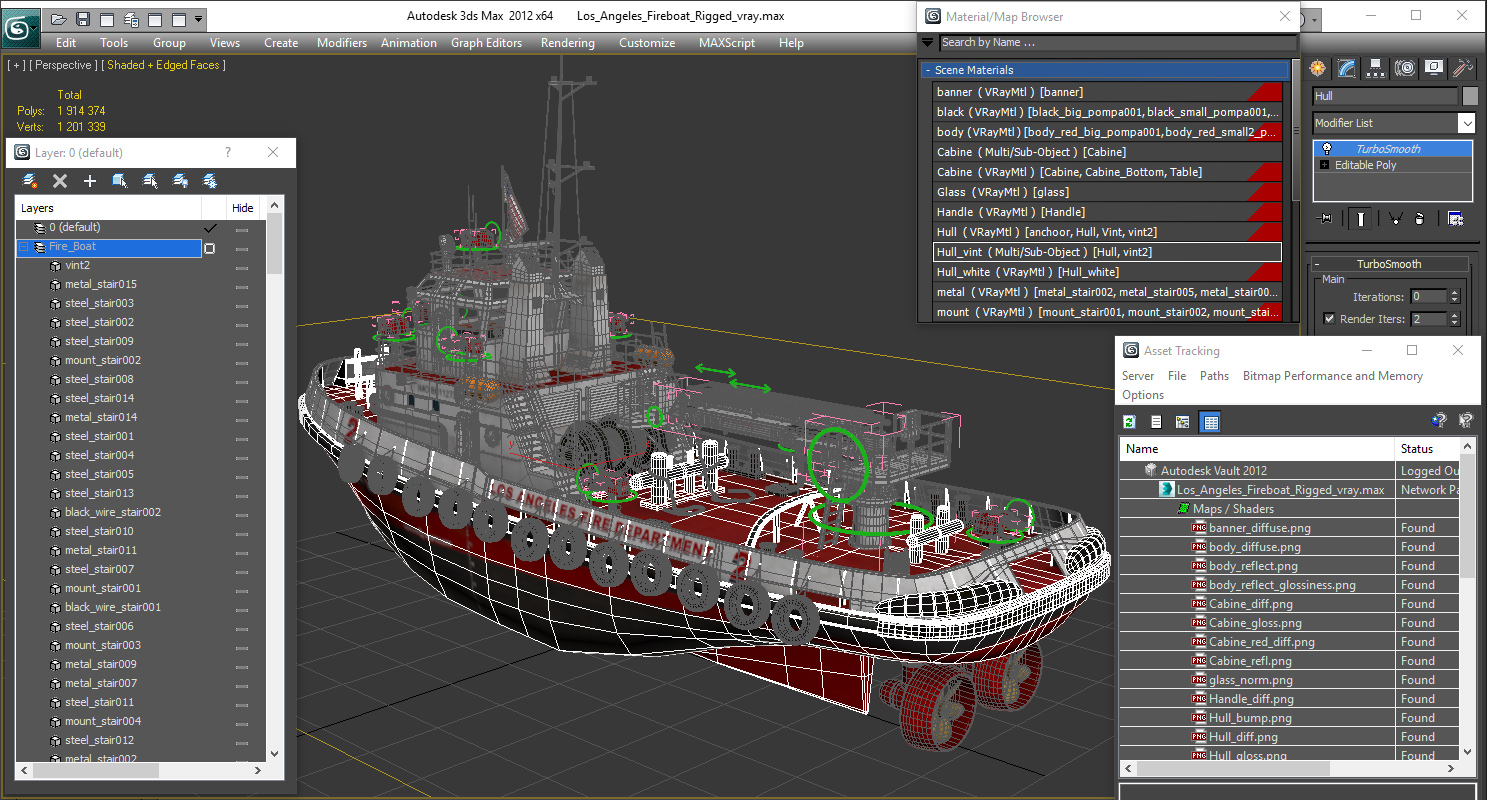Viewport: 1487px width, 800px height.
Task: Click Select Highlighted Objects and Layers icon
Action: [120, 181]
